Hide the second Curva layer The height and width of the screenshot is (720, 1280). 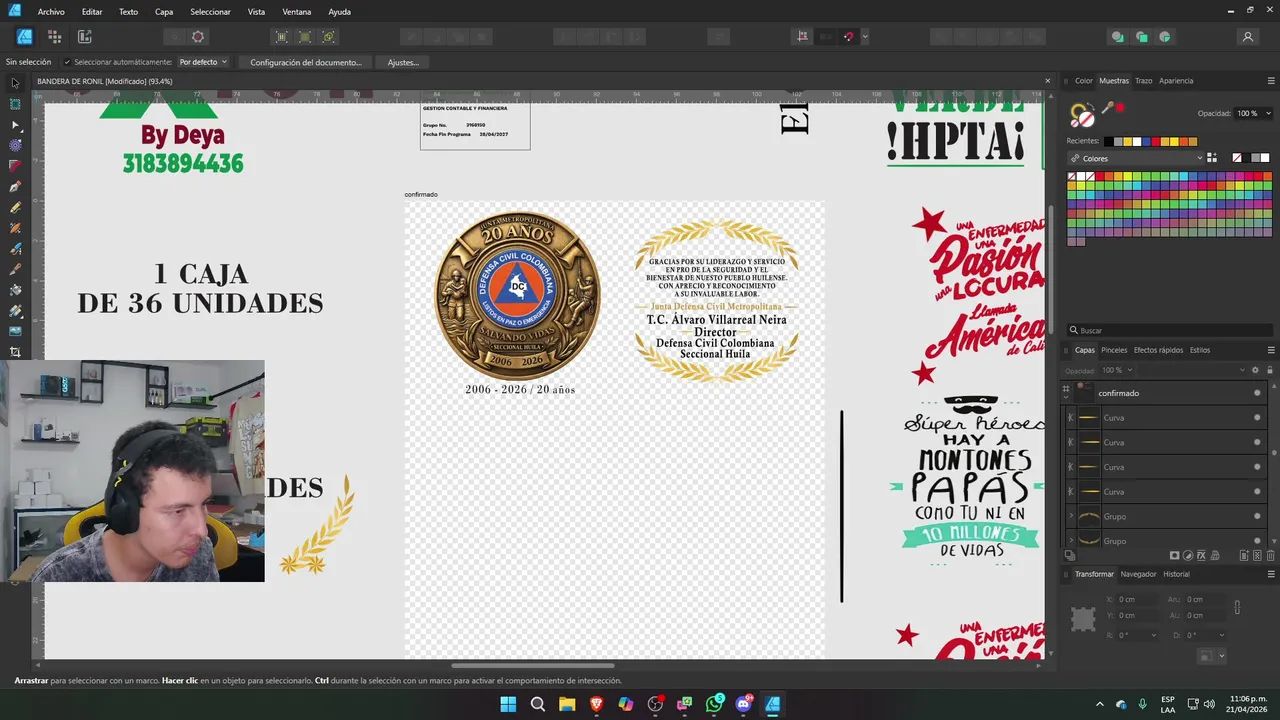[1257, 442]
